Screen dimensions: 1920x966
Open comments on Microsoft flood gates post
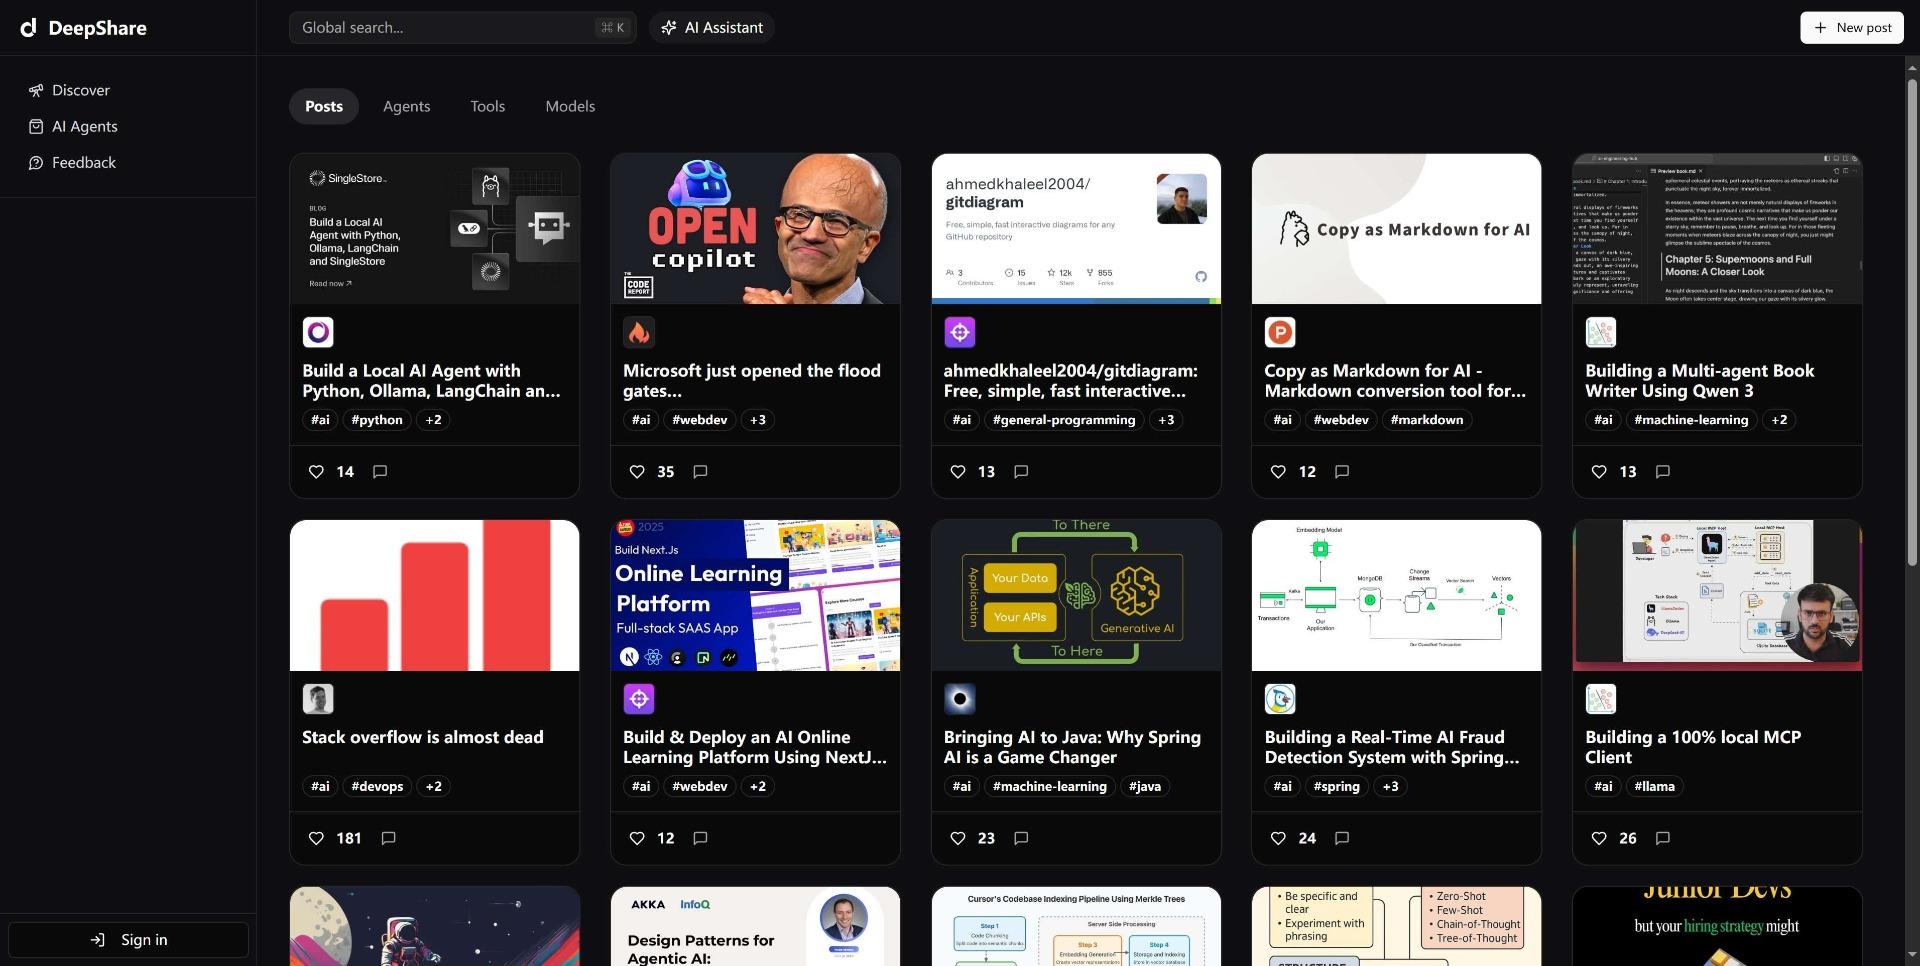pos(700,471)
